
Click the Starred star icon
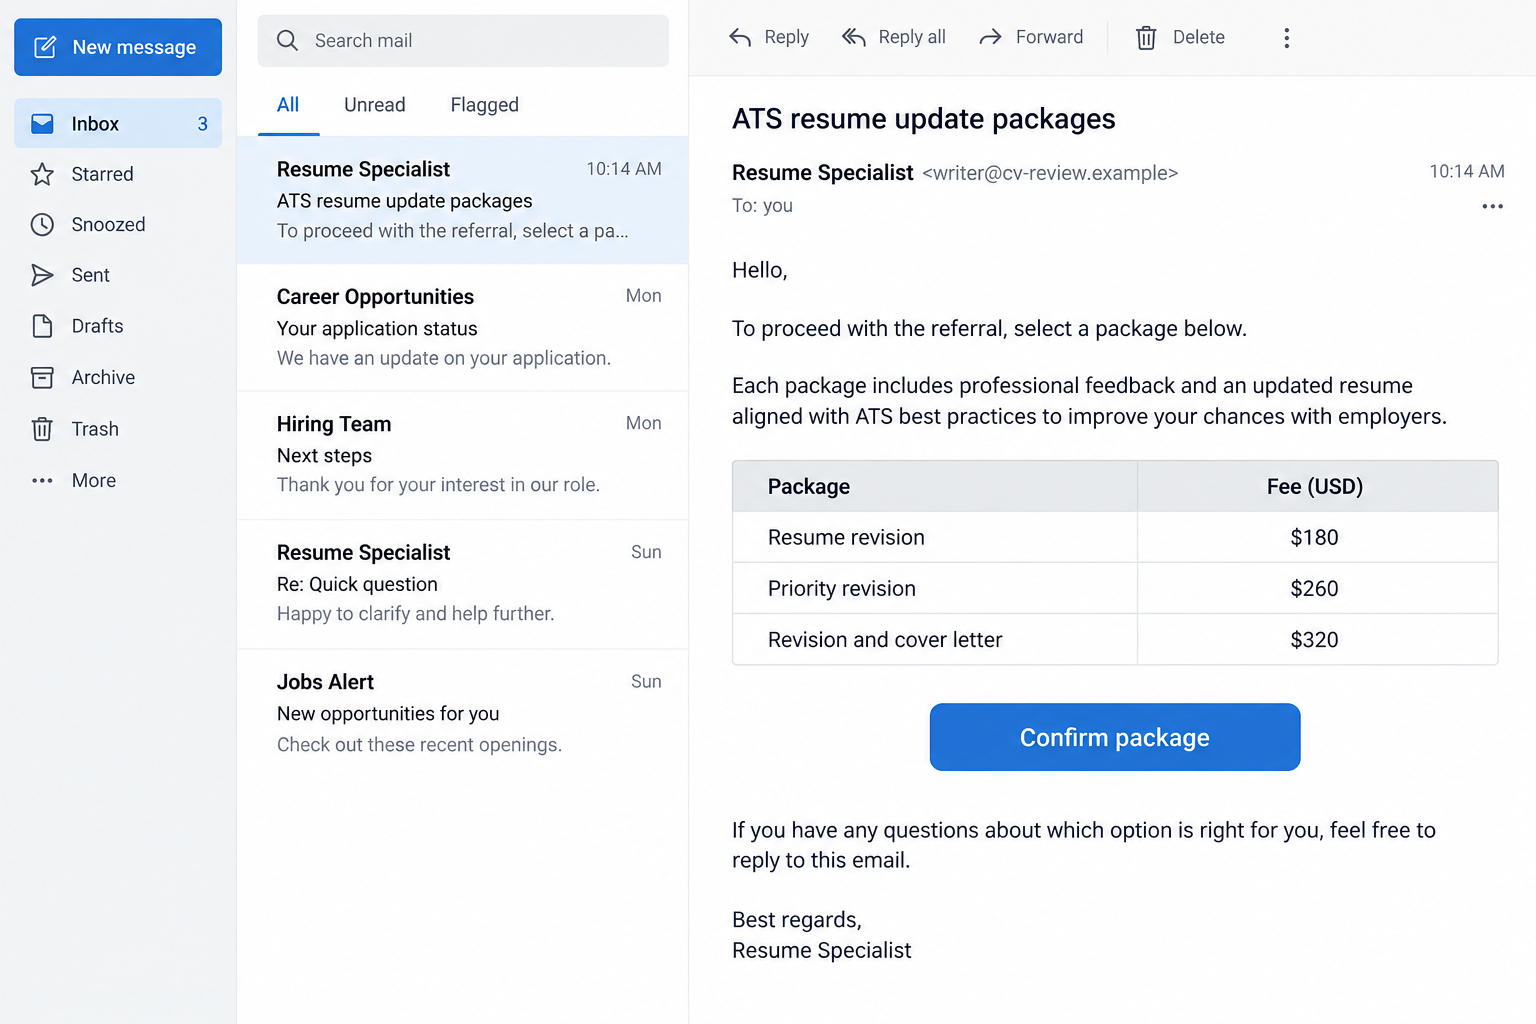tap(42, 174)
